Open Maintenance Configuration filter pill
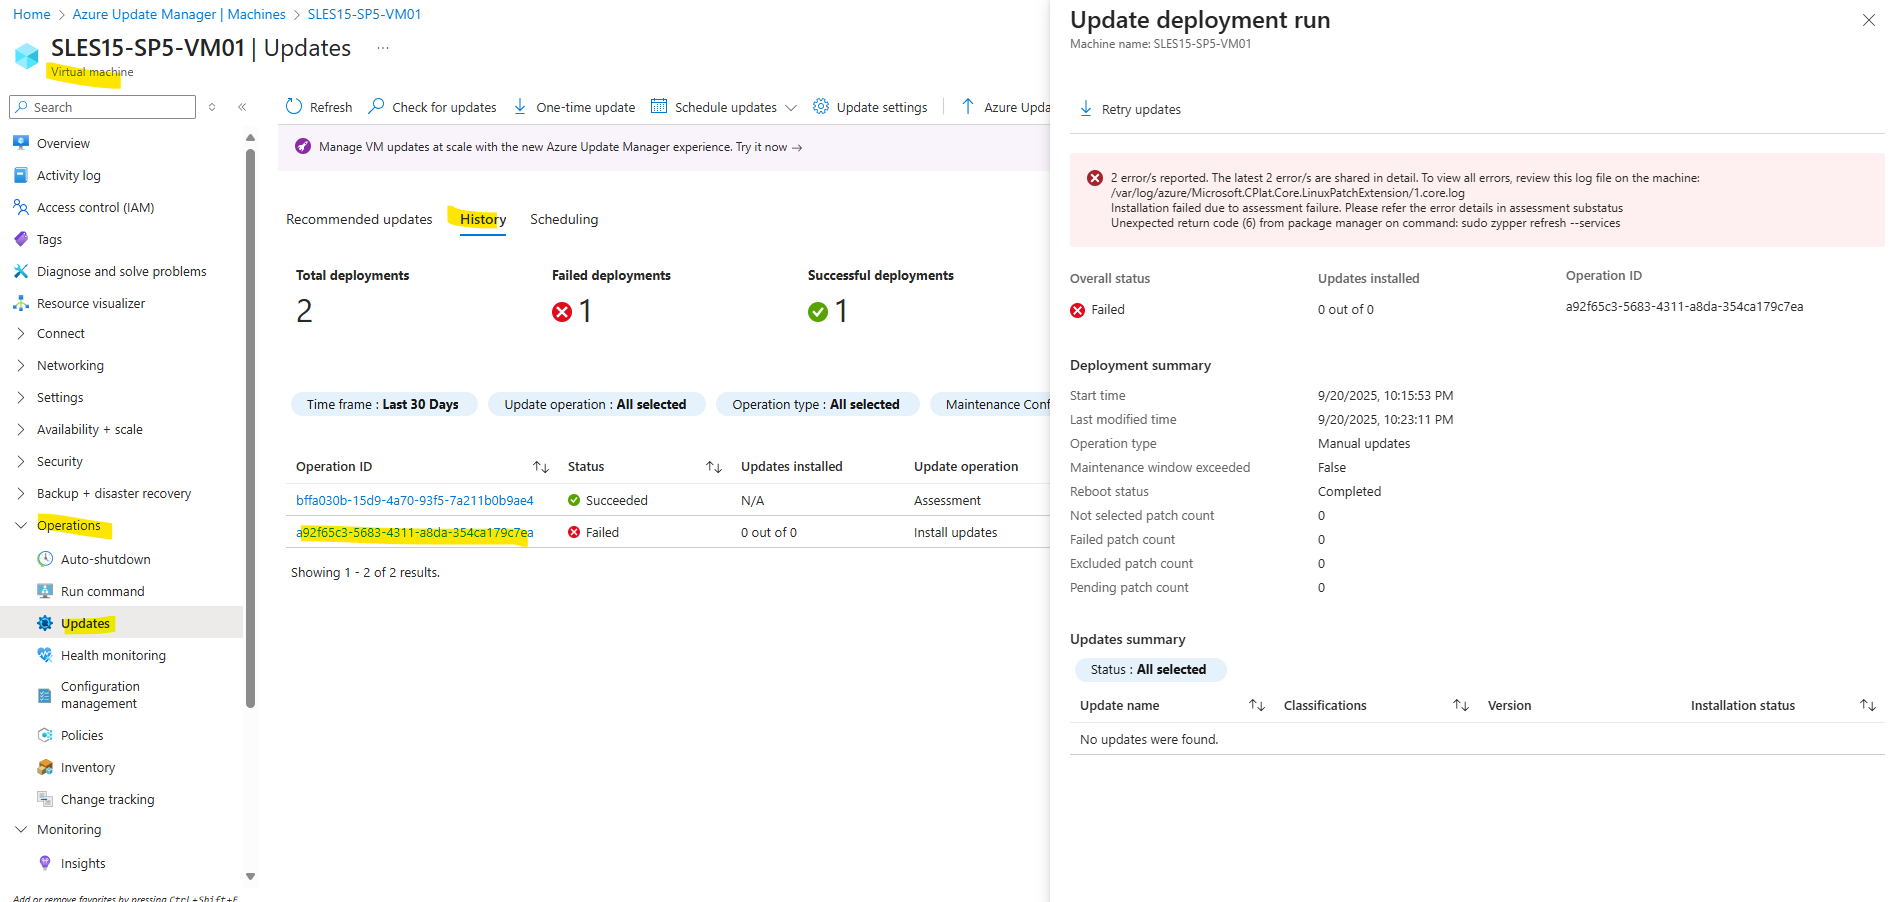Image resolution: width=1891 pixels, height=902 pixels. 990,404
